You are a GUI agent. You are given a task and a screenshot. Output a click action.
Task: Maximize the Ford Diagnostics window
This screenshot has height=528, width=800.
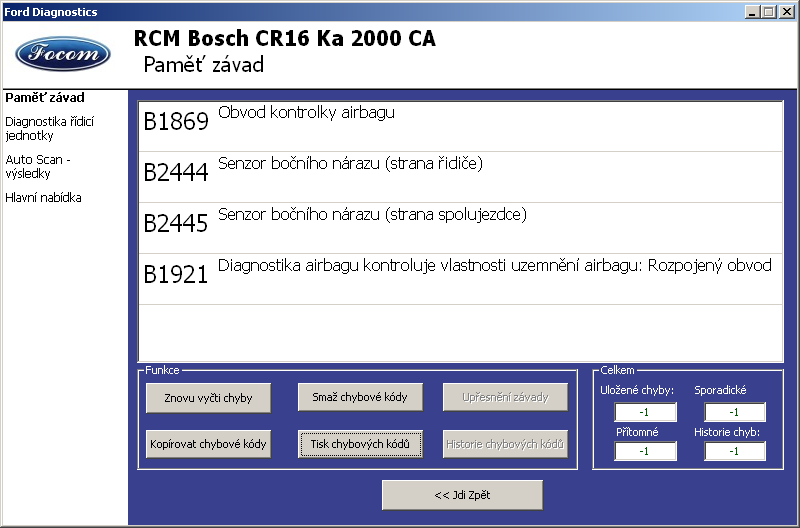(769, 12)
